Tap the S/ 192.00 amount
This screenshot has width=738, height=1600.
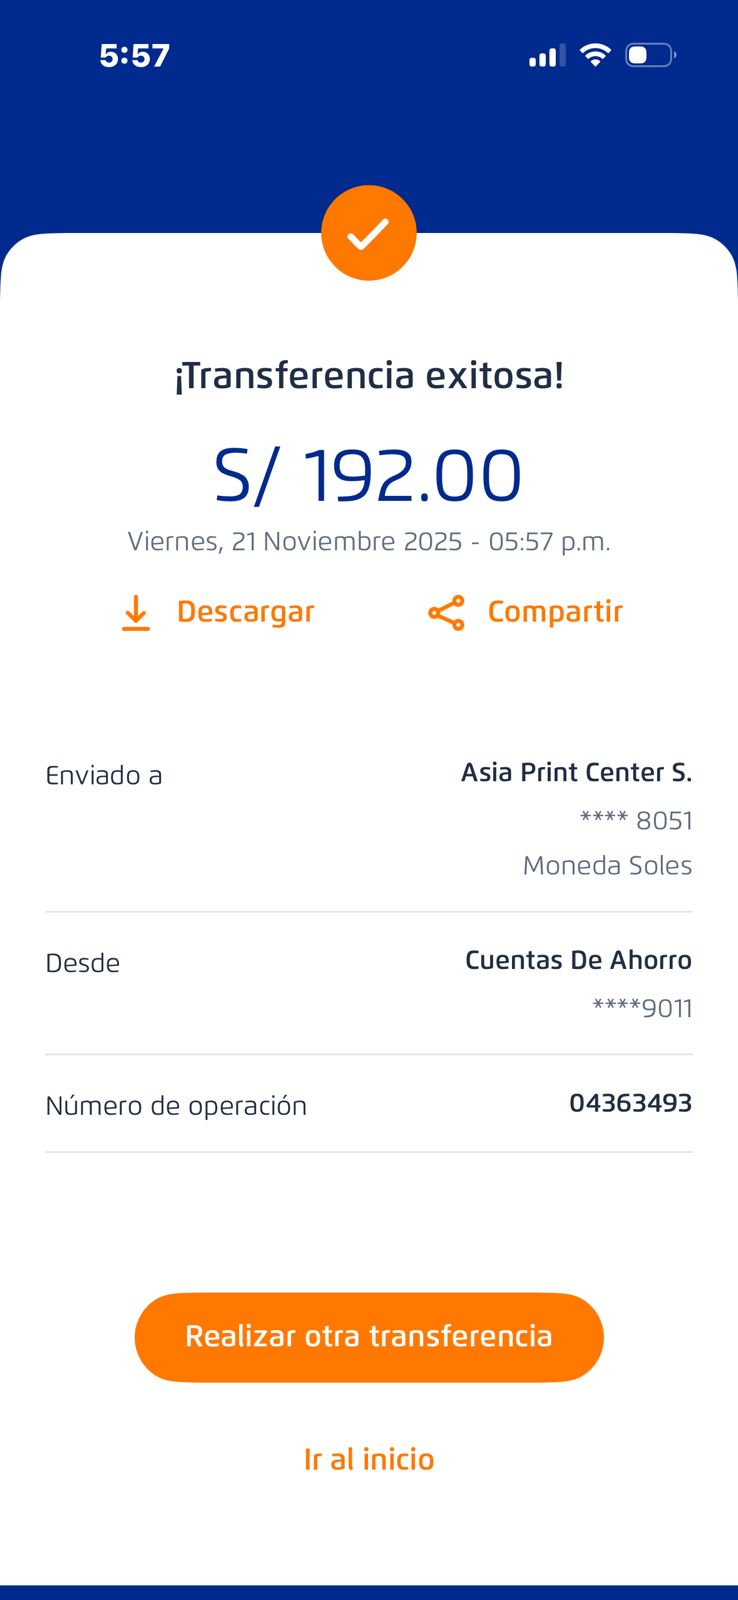click(x=368, y=476)
